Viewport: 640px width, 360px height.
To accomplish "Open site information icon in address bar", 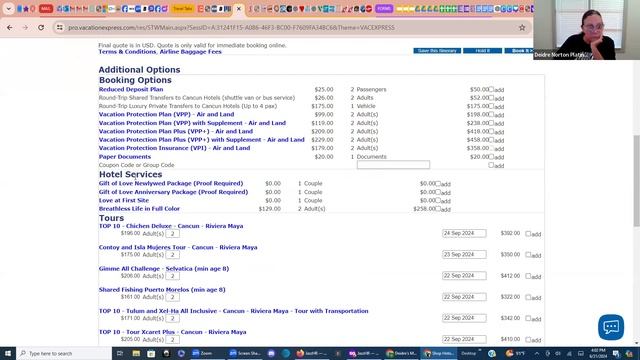I will click(60, 27).
